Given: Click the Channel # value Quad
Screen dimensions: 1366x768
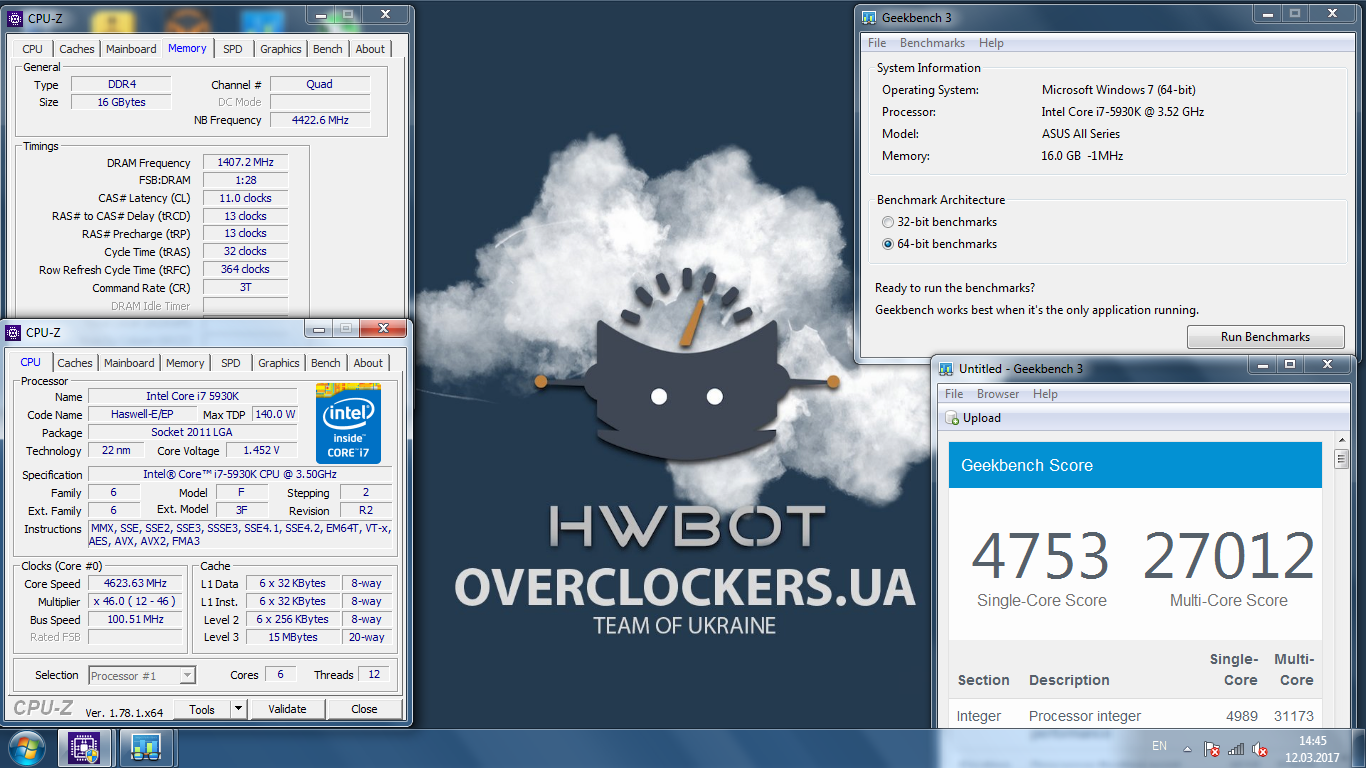Looking at the screenshot, I should pyautogui.click(x=319, y=84).
